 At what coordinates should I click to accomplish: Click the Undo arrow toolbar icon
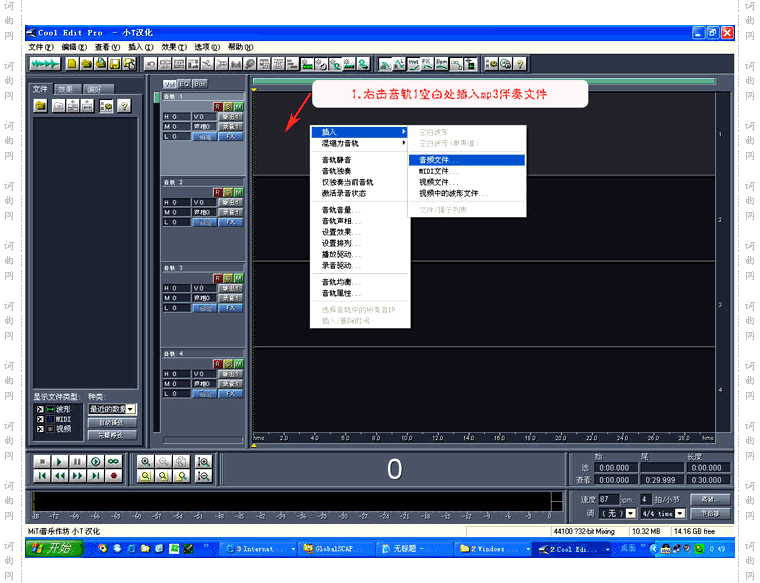151,64
